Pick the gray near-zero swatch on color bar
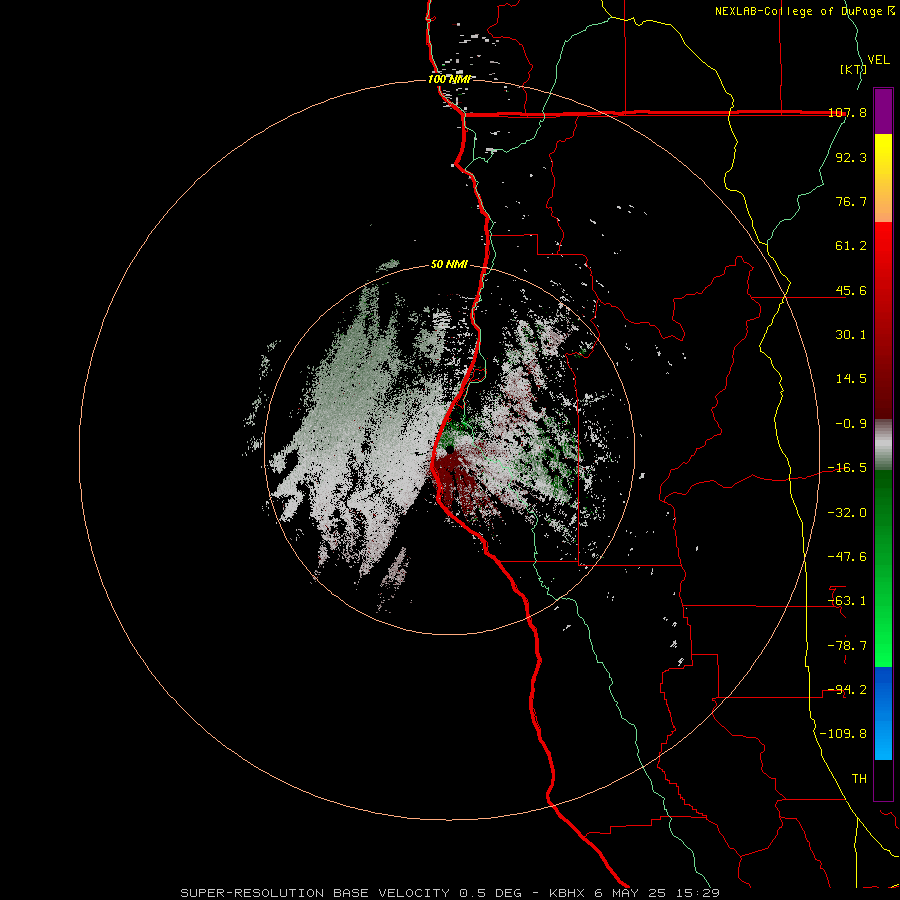 click(x=883, y=445)
